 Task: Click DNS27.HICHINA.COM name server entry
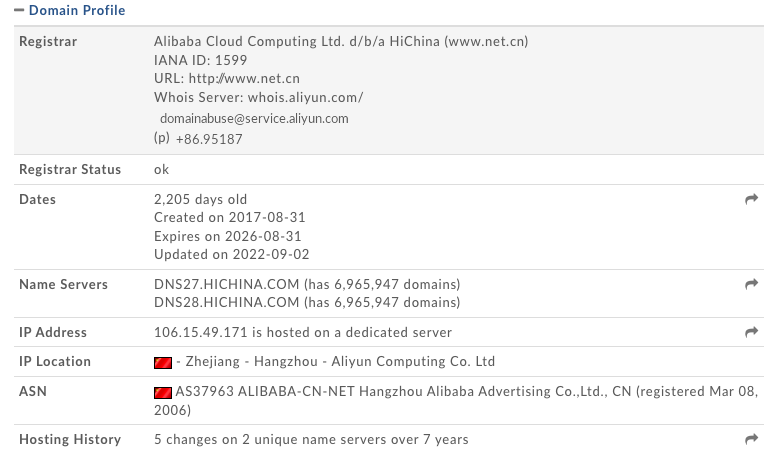307,284
